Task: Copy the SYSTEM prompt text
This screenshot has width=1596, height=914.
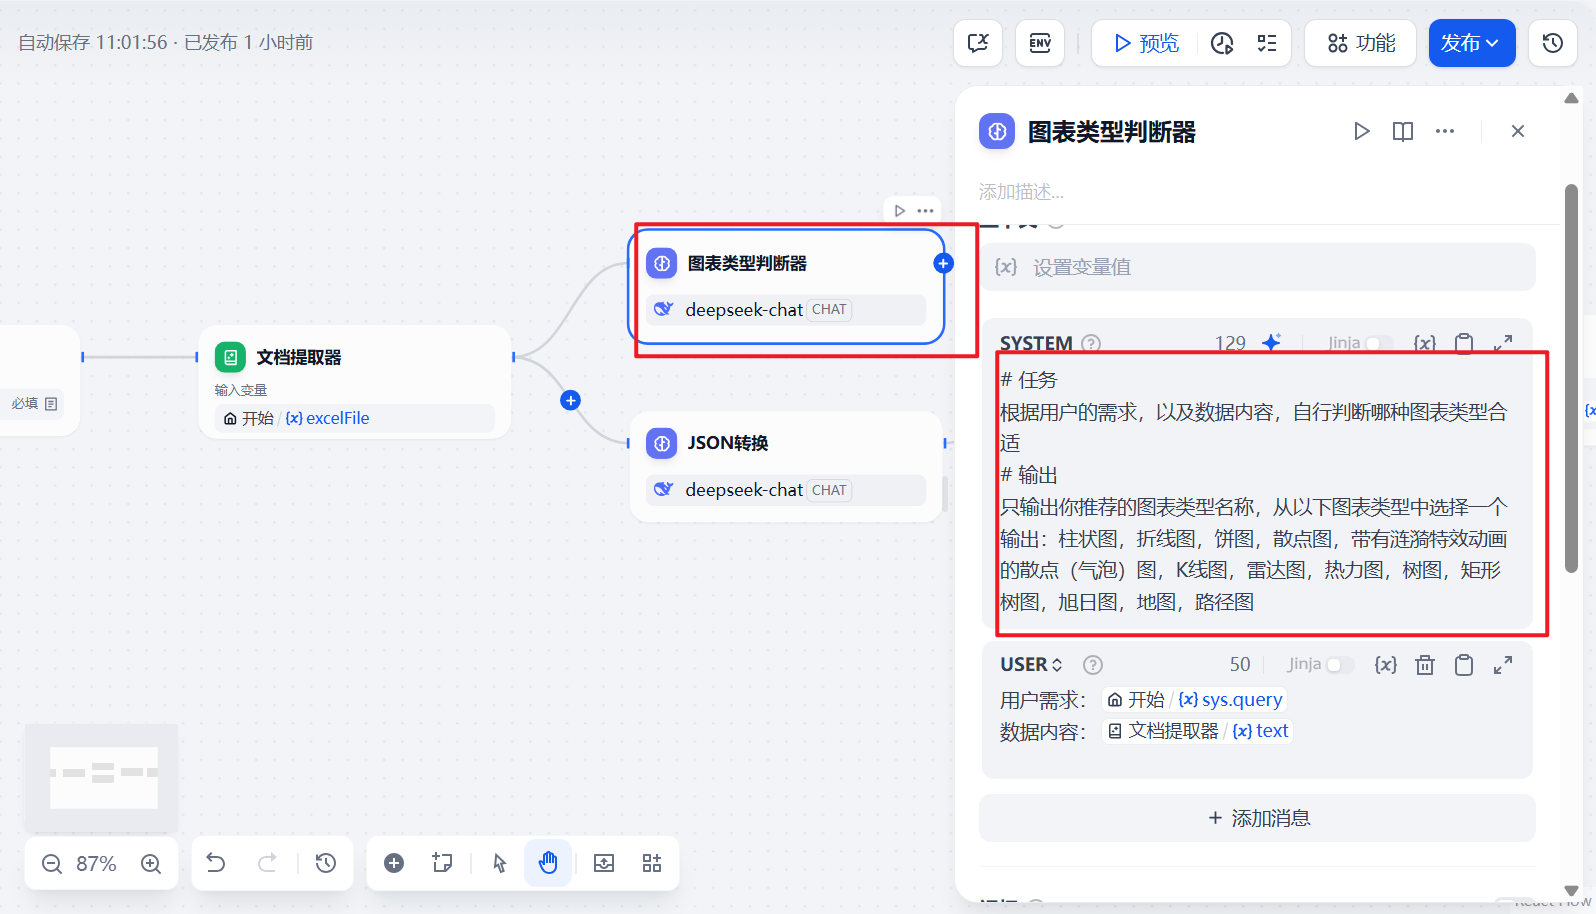Action: [1464, 343]
